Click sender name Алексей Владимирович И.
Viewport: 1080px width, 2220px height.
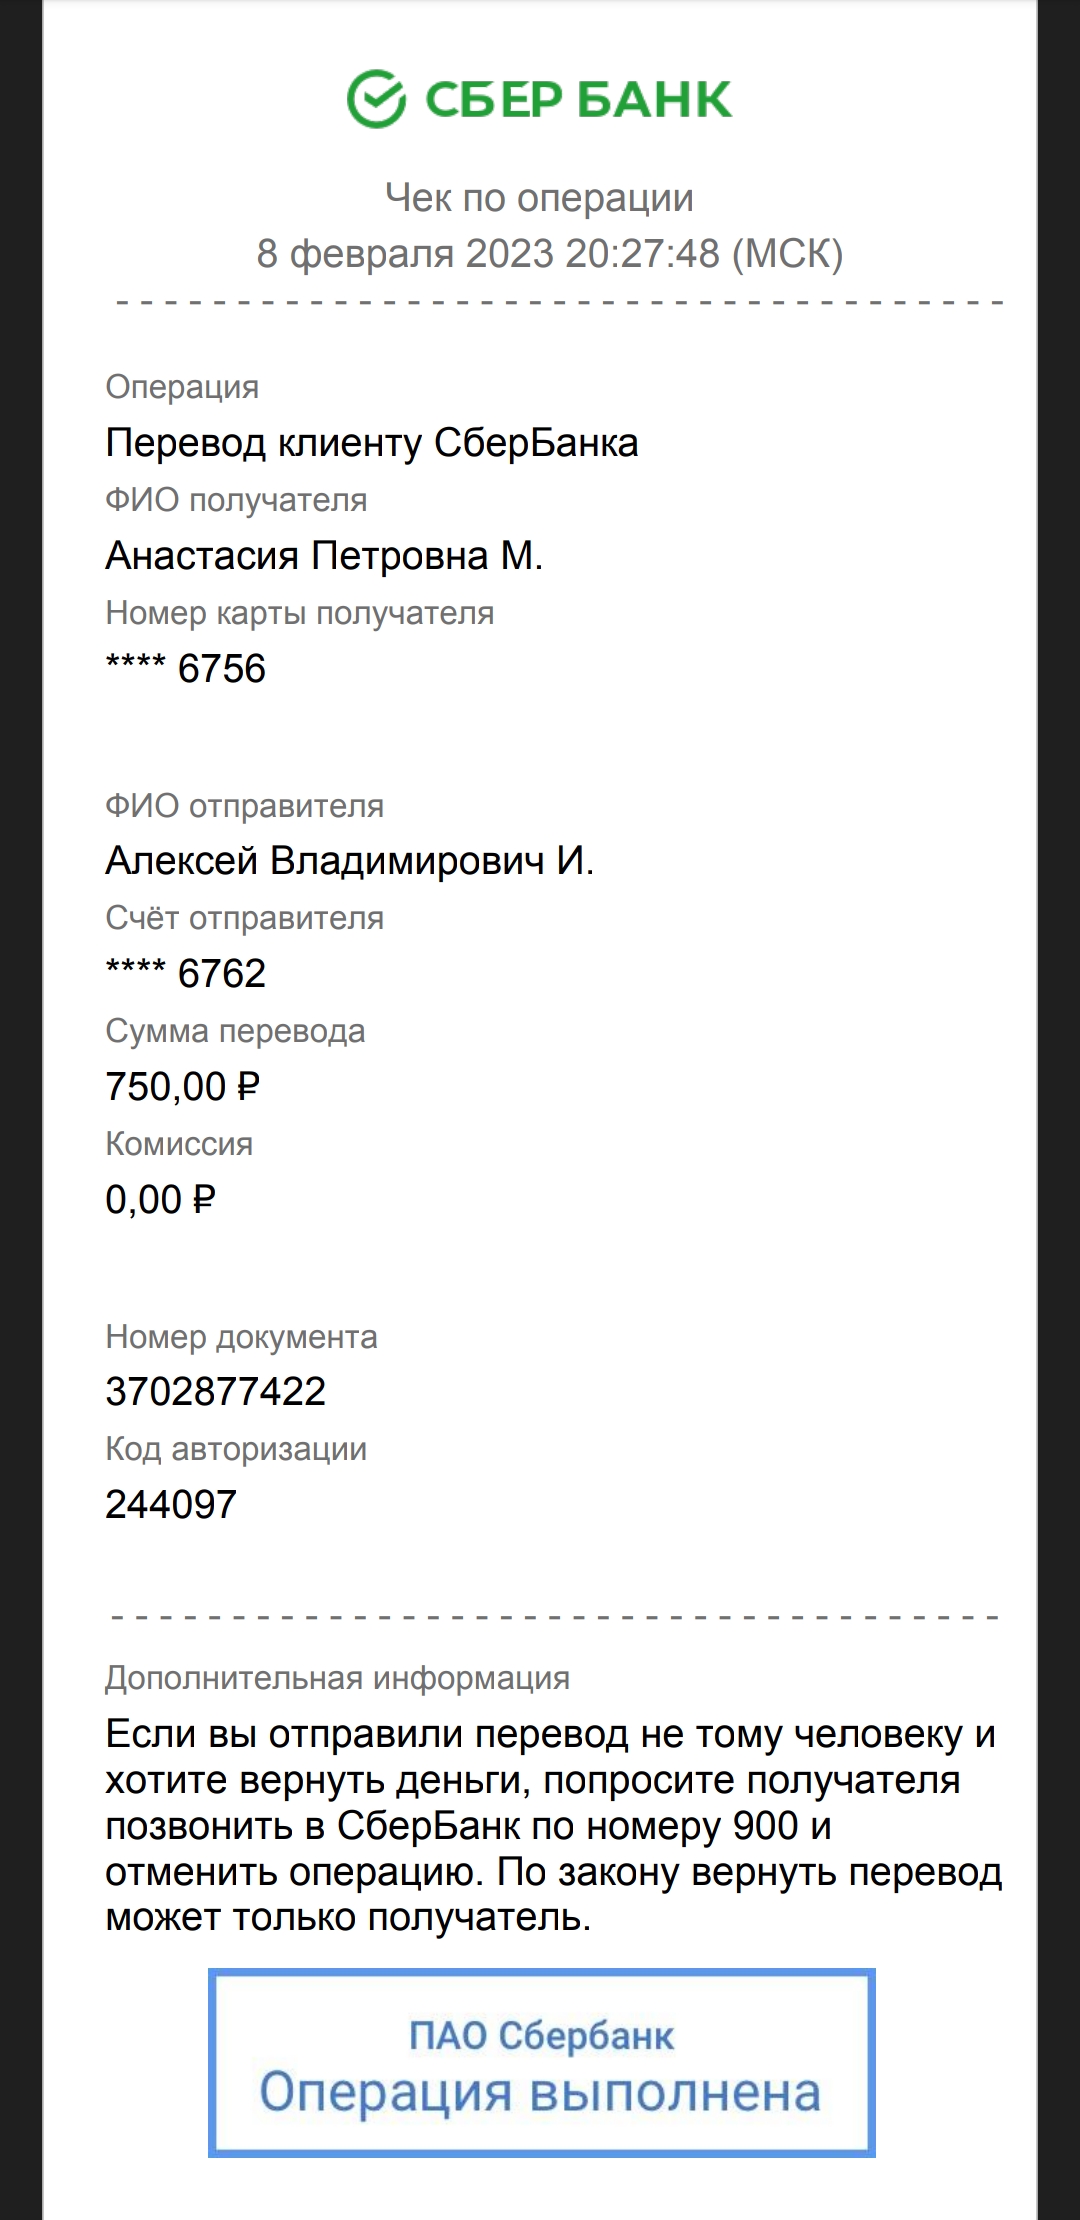point(350,861)
